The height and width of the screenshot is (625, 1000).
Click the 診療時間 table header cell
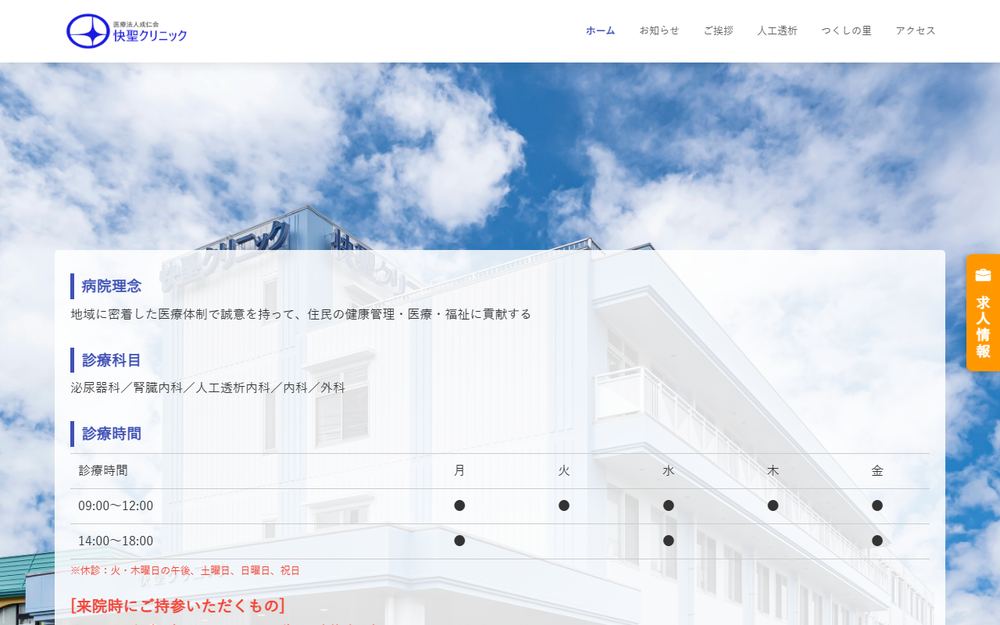pyautogui.click(x=103, y=471)
